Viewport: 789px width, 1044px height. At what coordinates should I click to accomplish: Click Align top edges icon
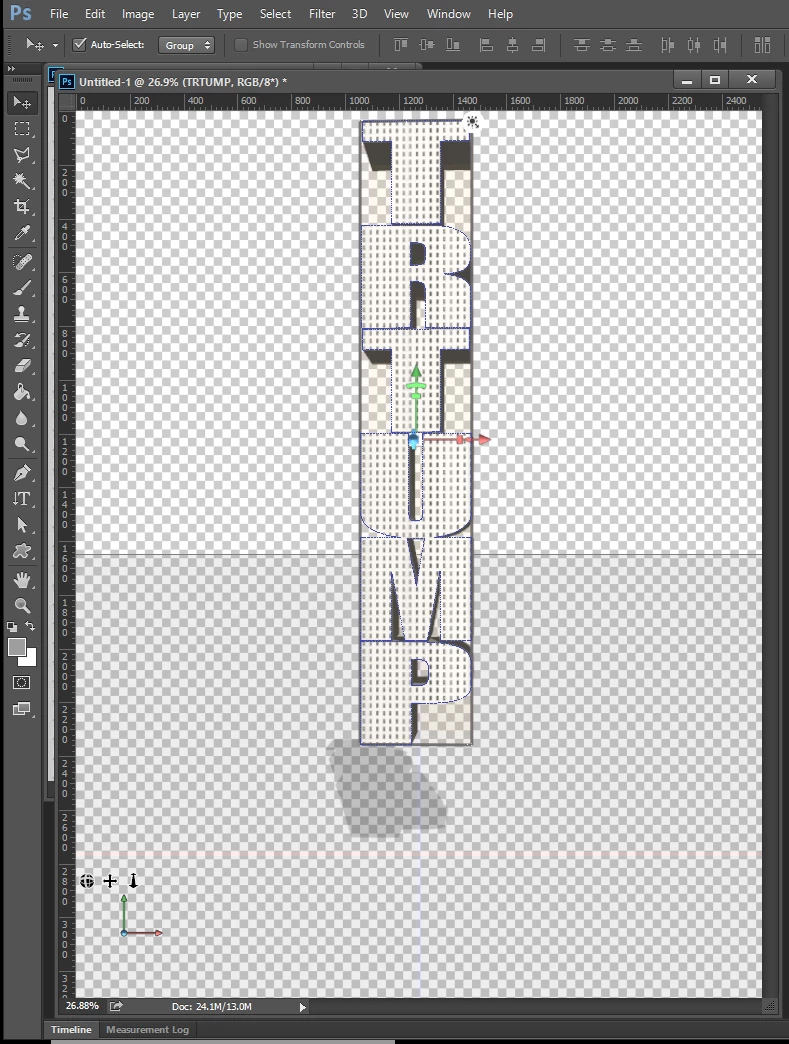[x=401, y=45]
